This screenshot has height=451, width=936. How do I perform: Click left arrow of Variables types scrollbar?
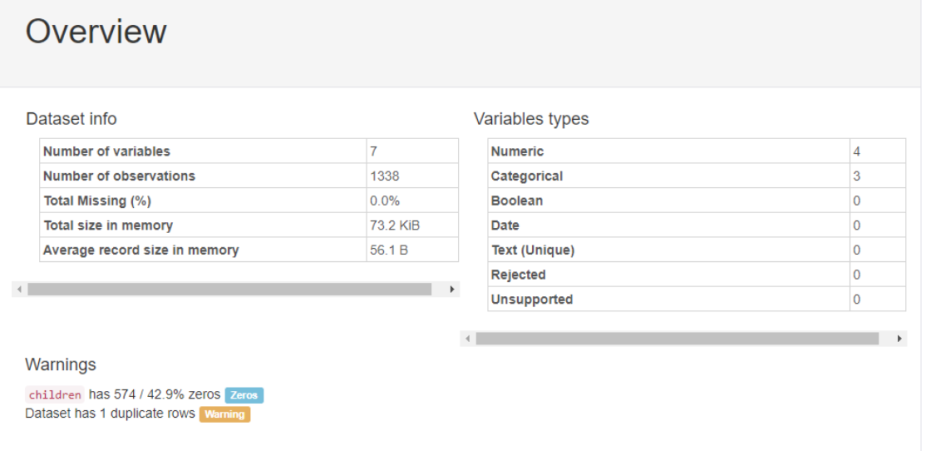468,339
